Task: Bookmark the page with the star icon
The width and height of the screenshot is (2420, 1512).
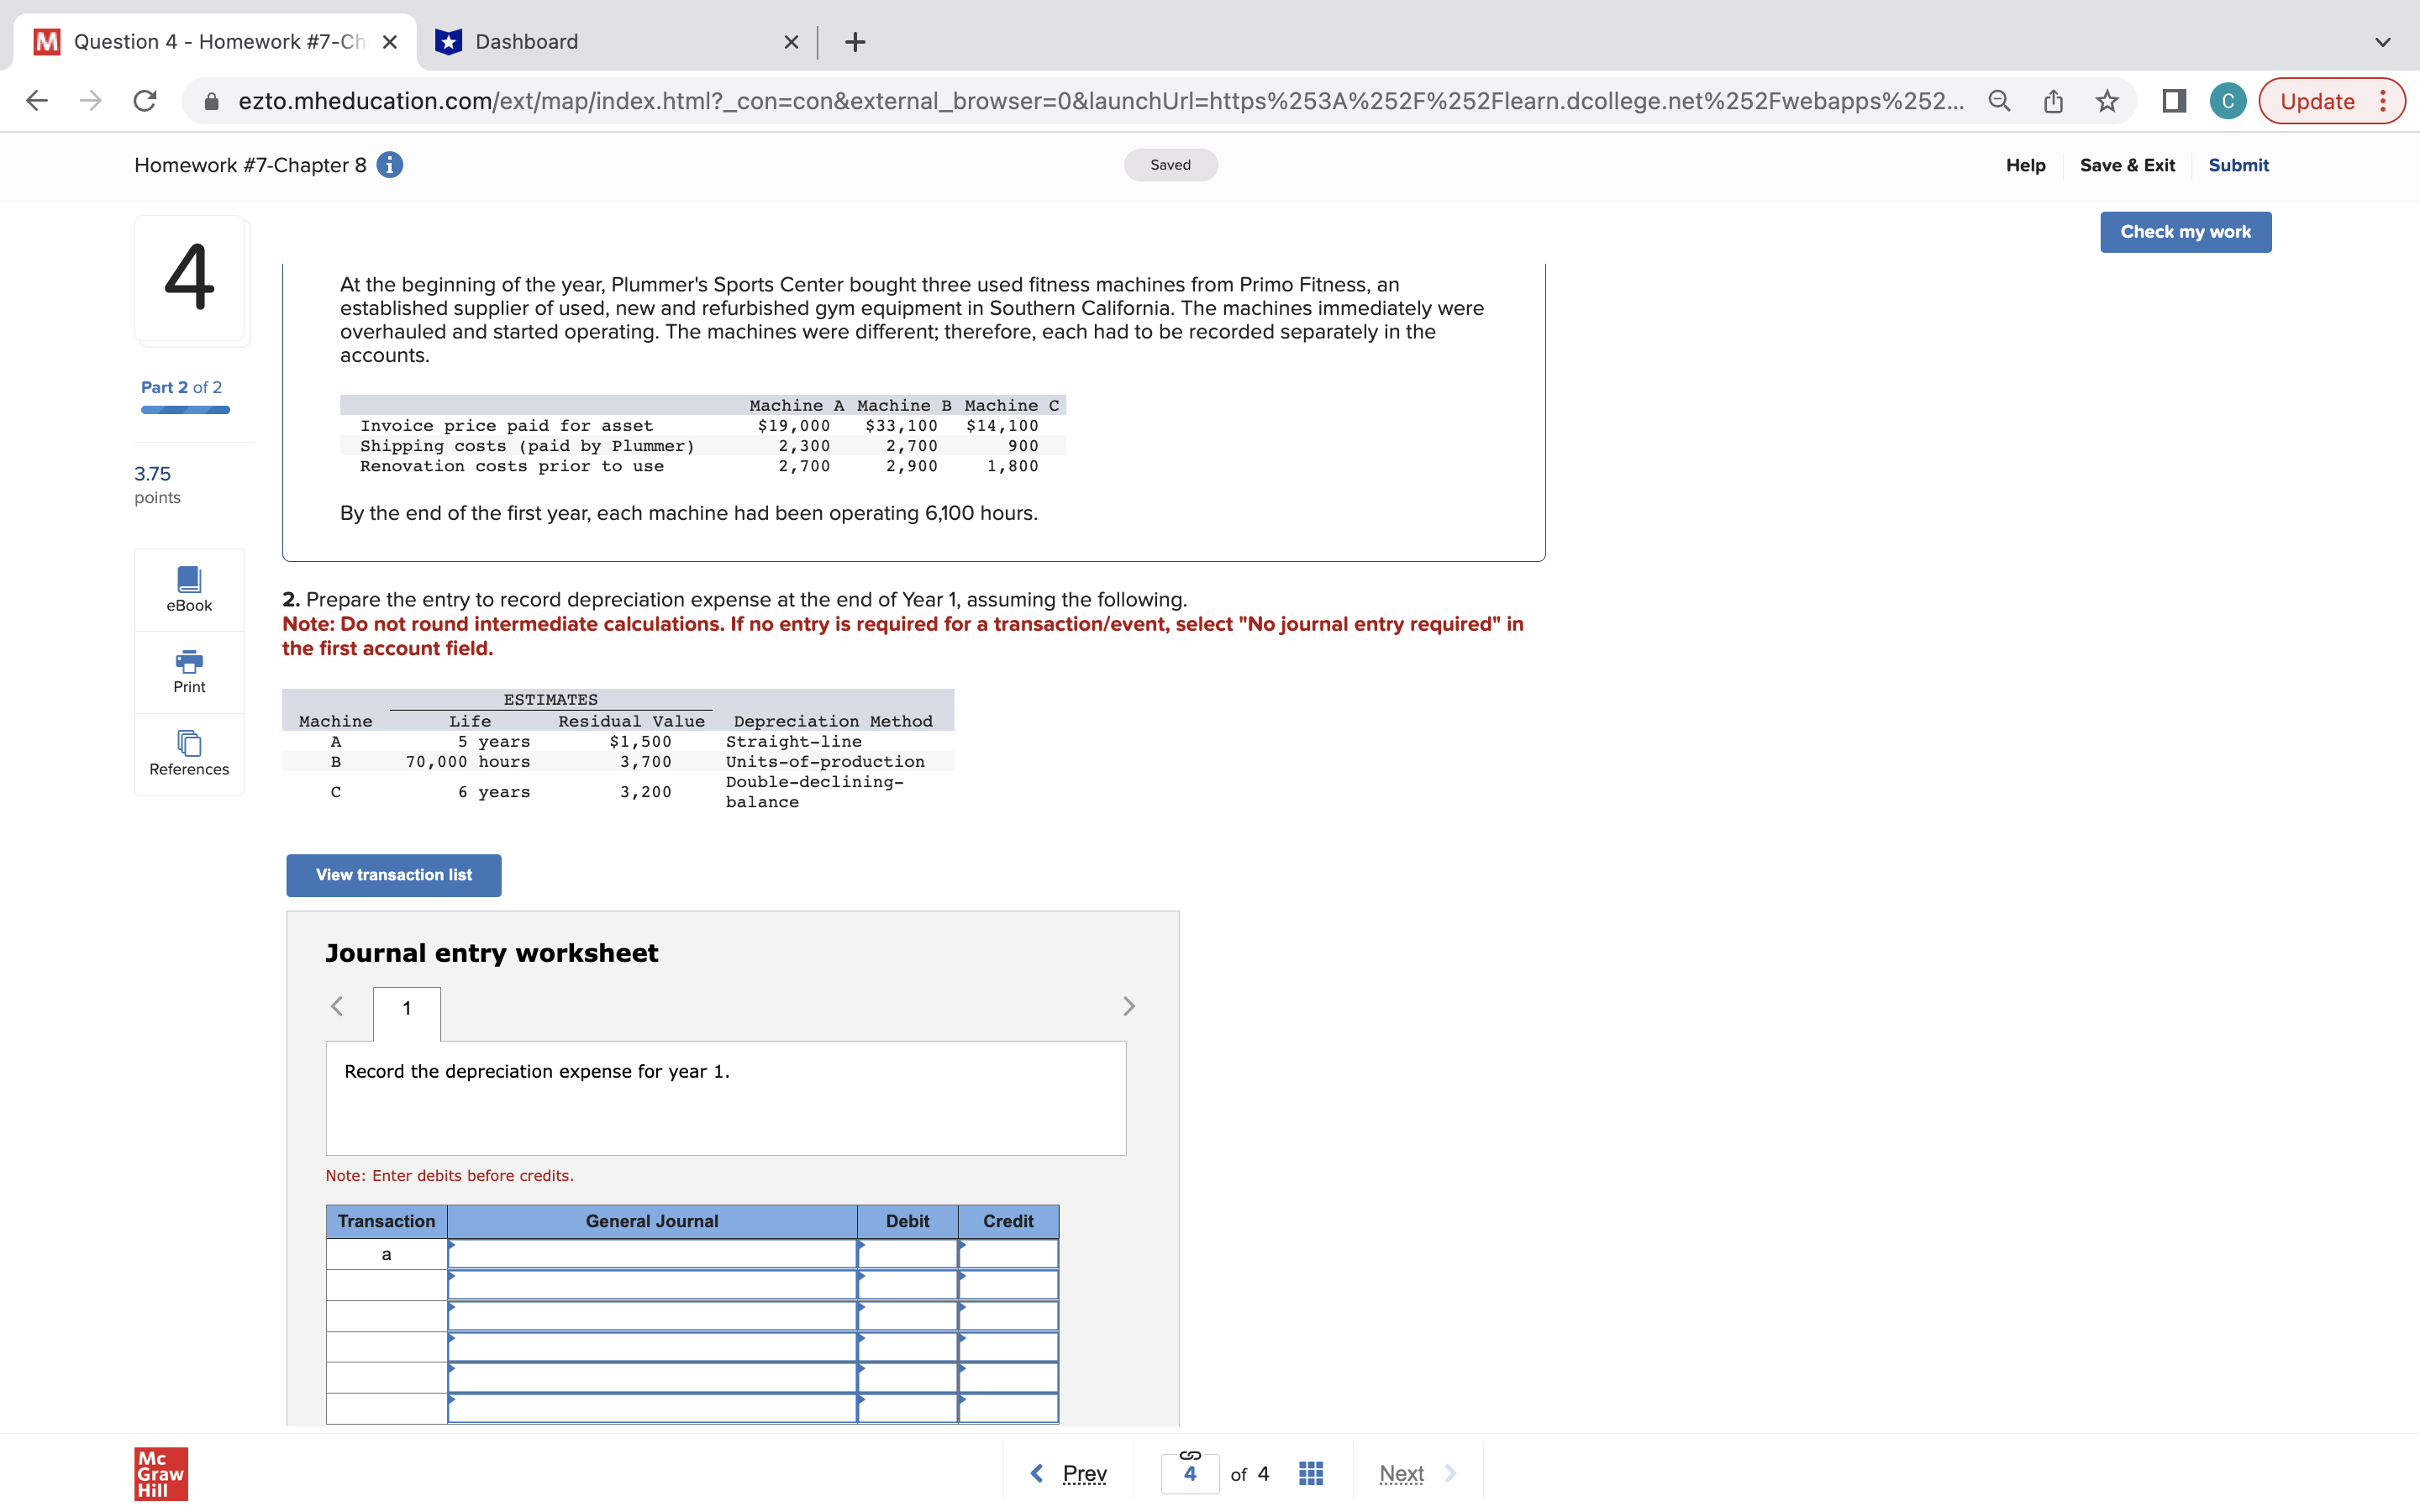Action: tap(2106, 100)
